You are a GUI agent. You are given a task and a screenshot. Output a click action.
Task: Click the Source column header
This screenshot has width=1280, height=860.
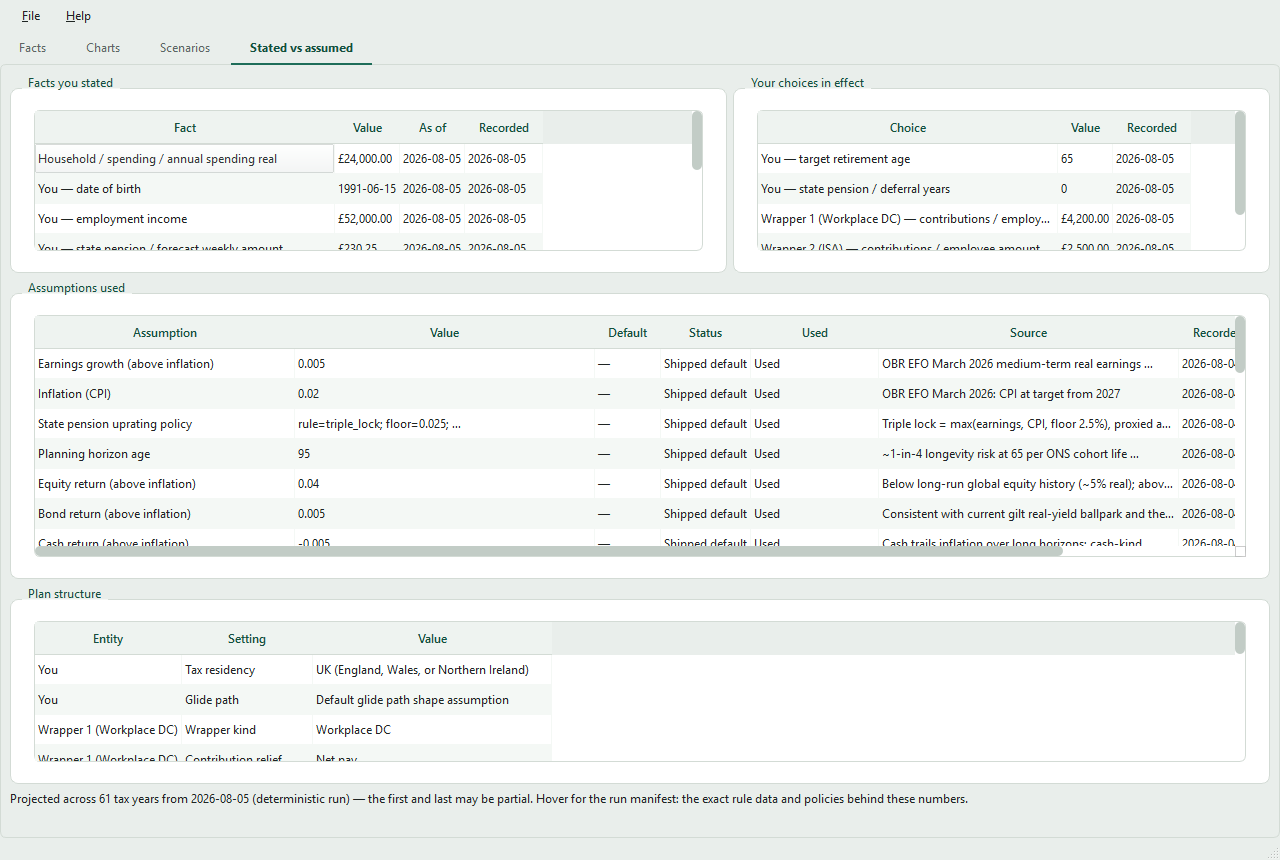[1028, 333]
